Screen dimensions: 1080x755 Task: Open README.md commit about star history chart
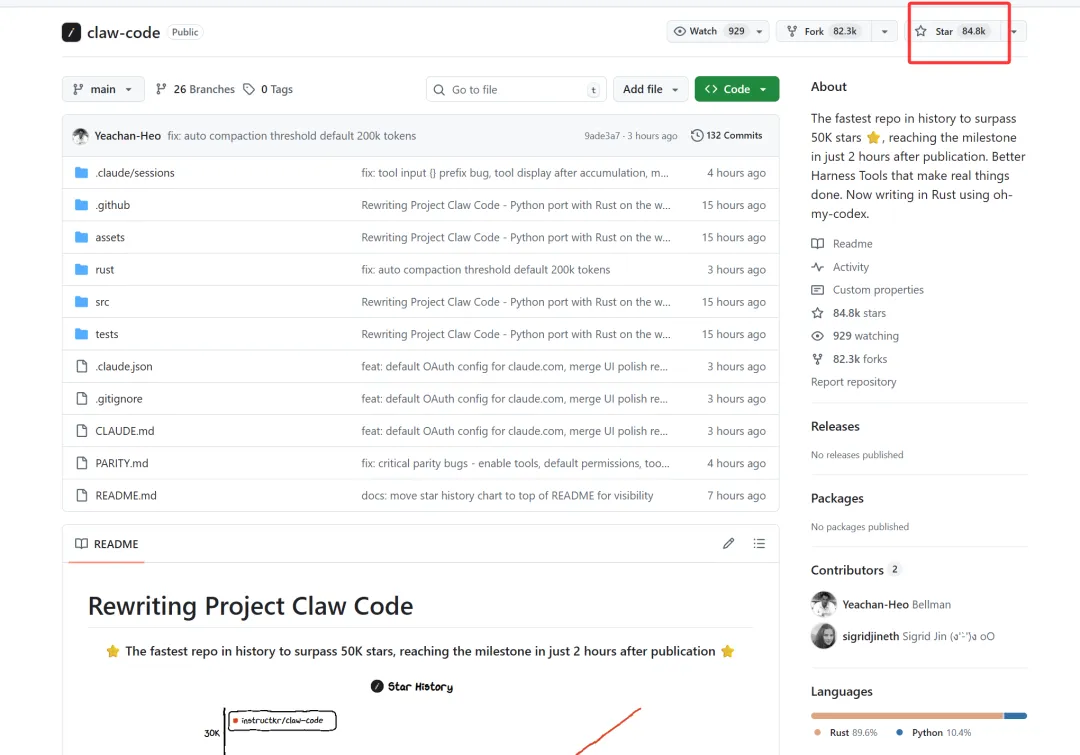click(507, 495)
